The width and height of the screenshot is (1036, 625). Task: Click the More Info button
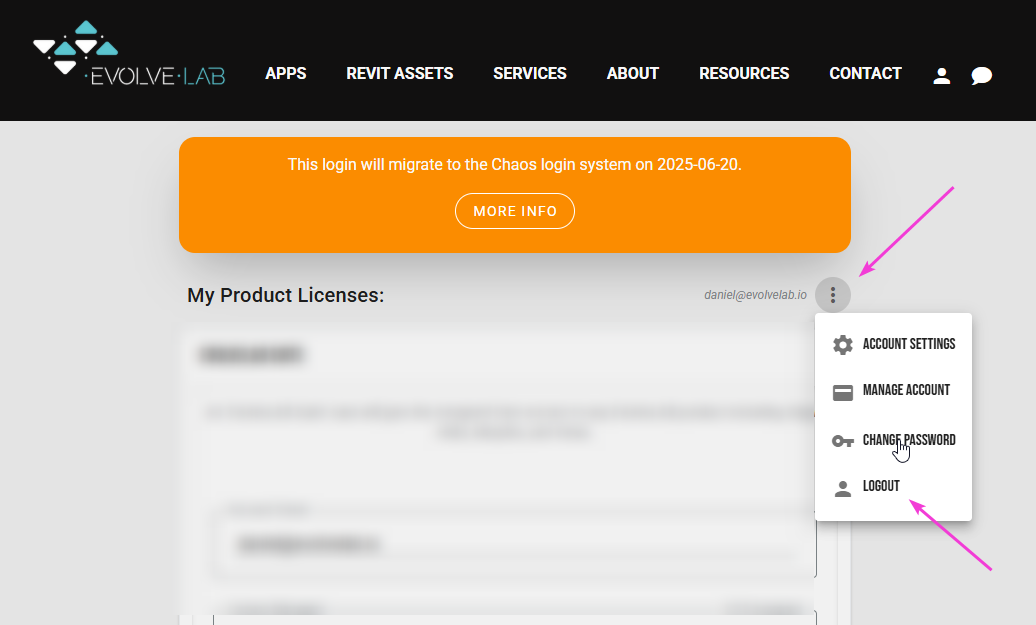coord(515,211)
